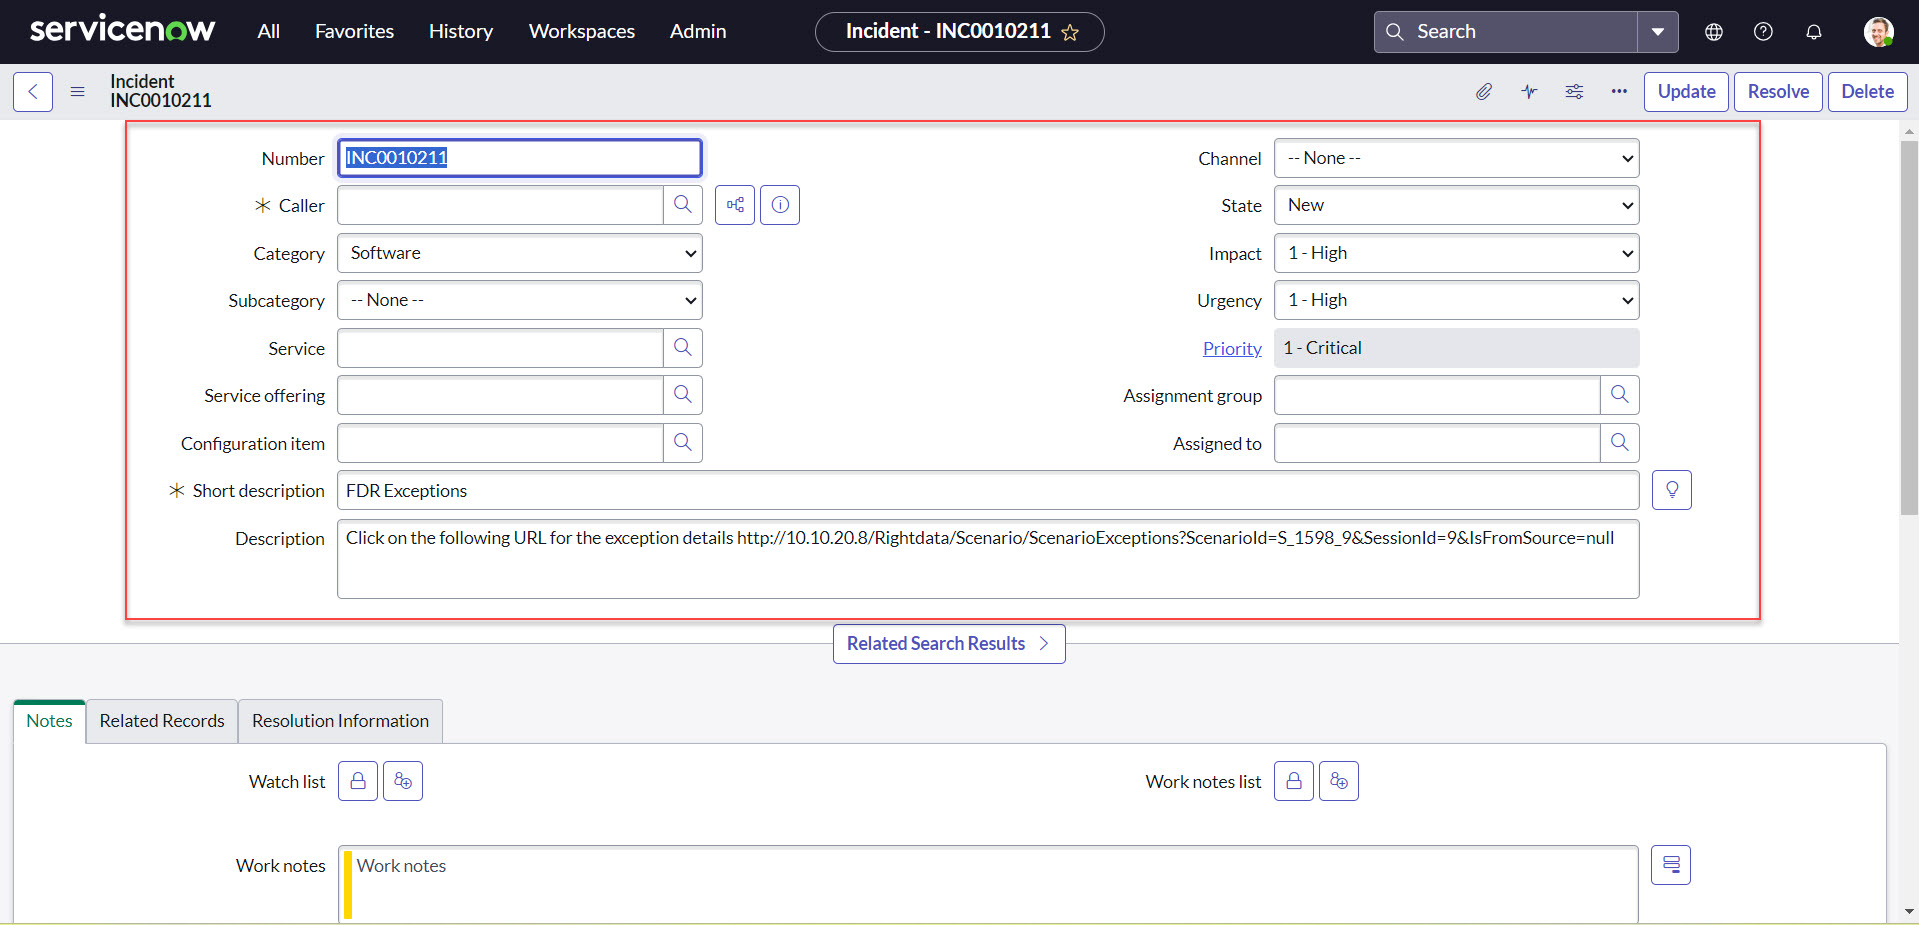Unlock the Watch list field
Viewport: 1919px width, 925px height.
point(358,781)
